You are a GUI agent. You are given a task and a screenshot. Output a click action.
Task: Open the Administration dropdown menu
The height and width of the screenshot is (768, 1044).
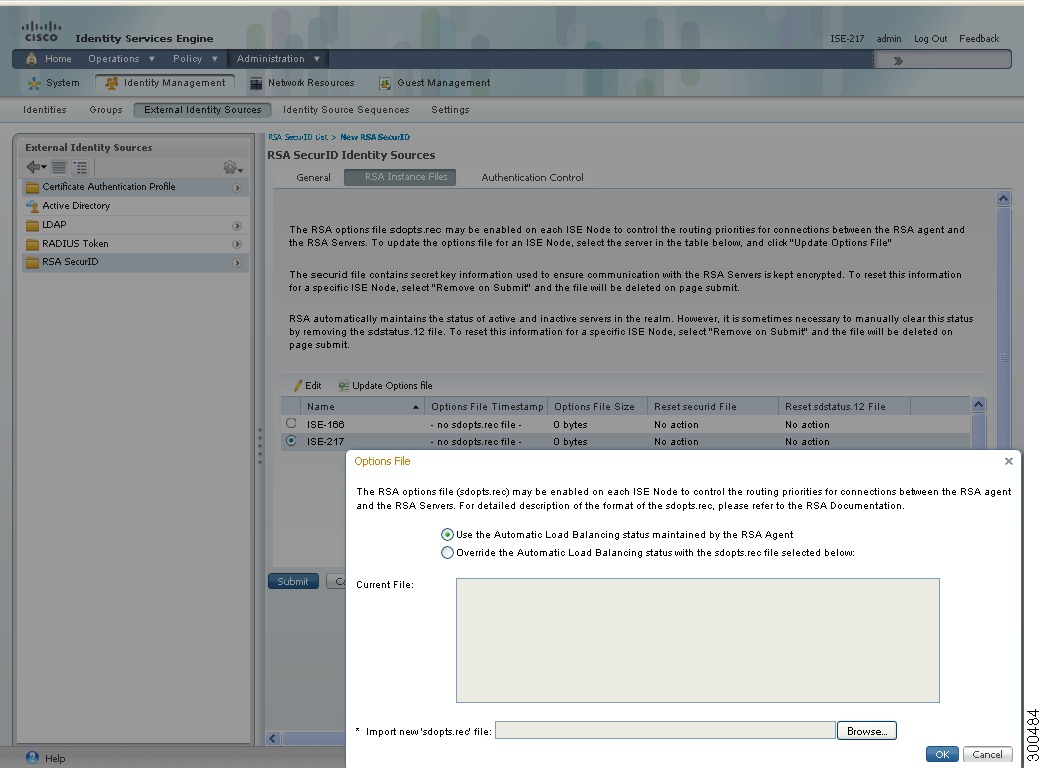pos(278,59)
